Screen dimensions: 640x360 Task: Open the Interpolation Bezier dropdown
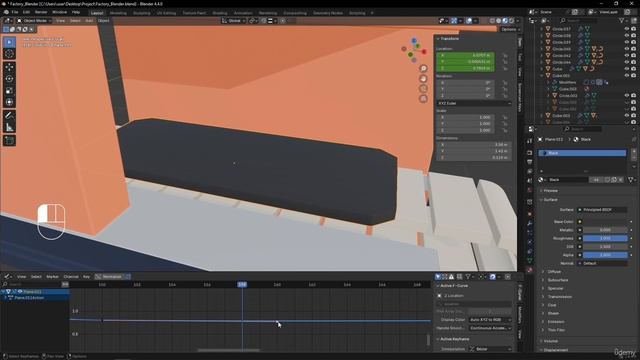tap(490, 349)
